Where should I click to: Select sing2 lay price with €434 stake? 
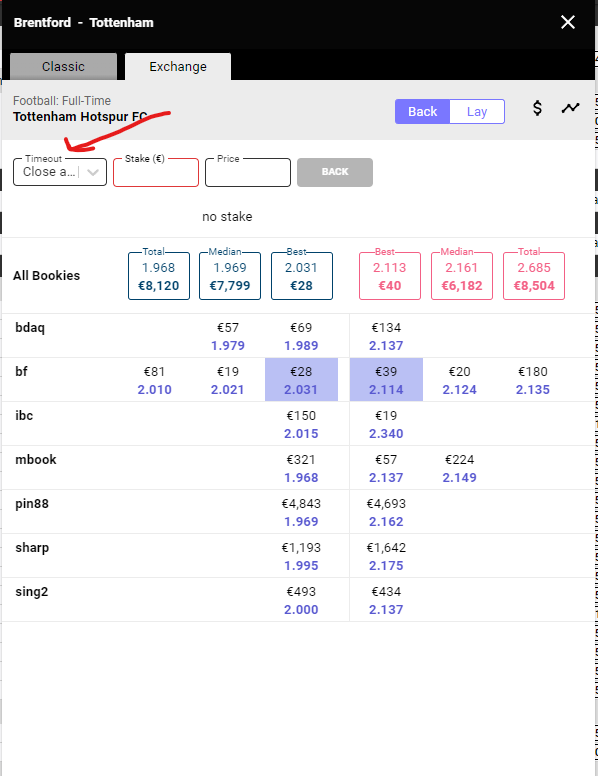(x=386, y=601)
